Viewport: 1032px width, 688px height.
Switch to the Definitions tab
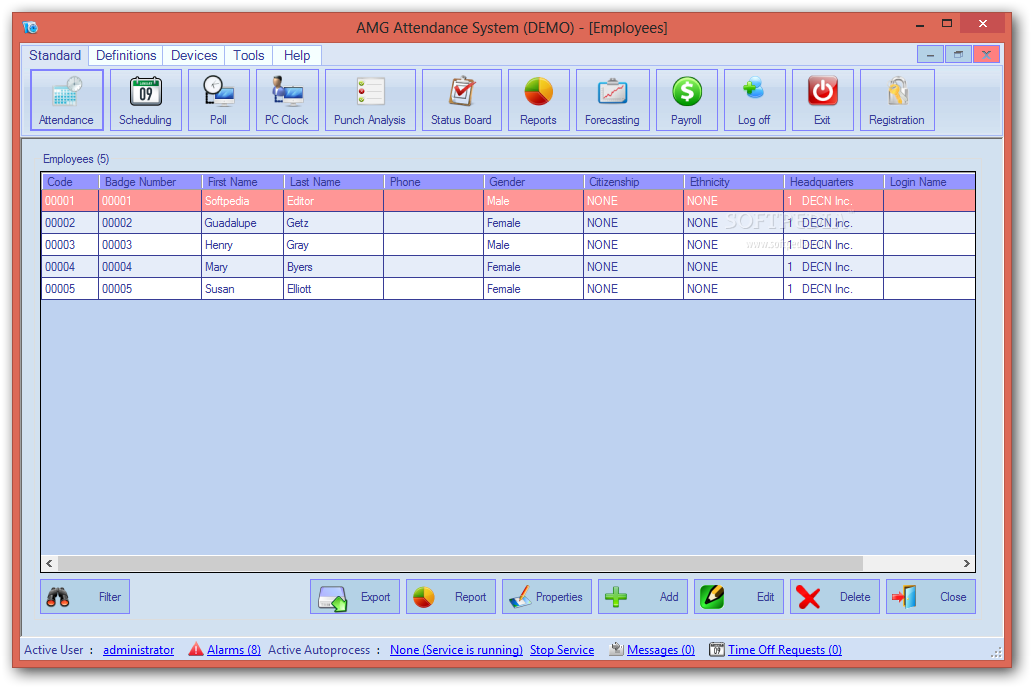point(126,55)
